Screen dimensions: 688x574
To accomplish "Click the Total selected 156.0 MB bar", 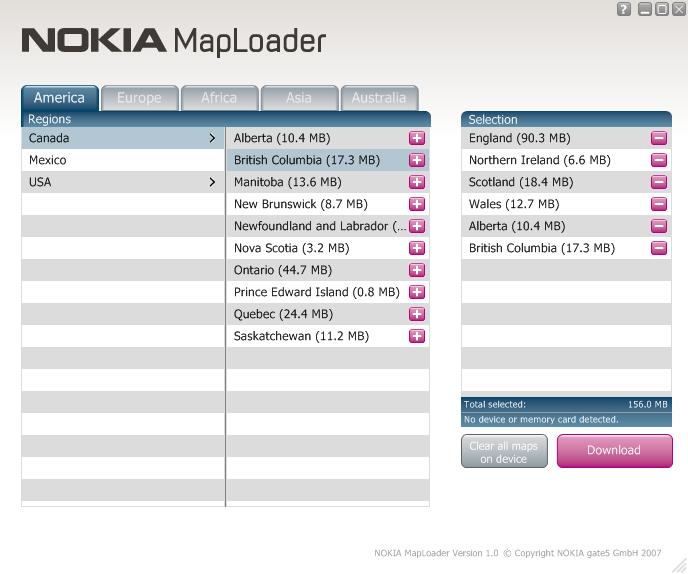I will pos(566,405).
